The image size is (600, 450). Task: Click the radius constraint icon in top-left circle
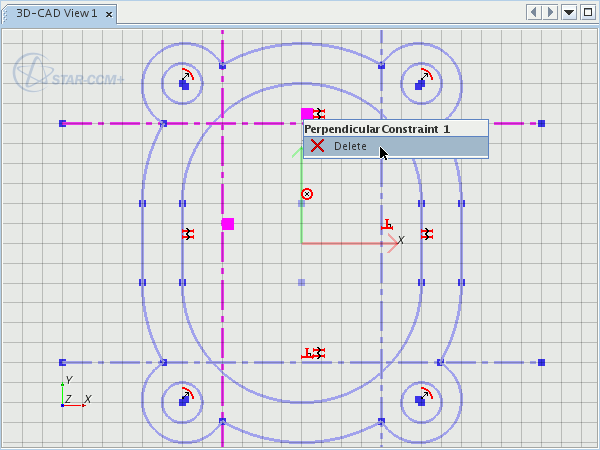(x=188, y=75)
